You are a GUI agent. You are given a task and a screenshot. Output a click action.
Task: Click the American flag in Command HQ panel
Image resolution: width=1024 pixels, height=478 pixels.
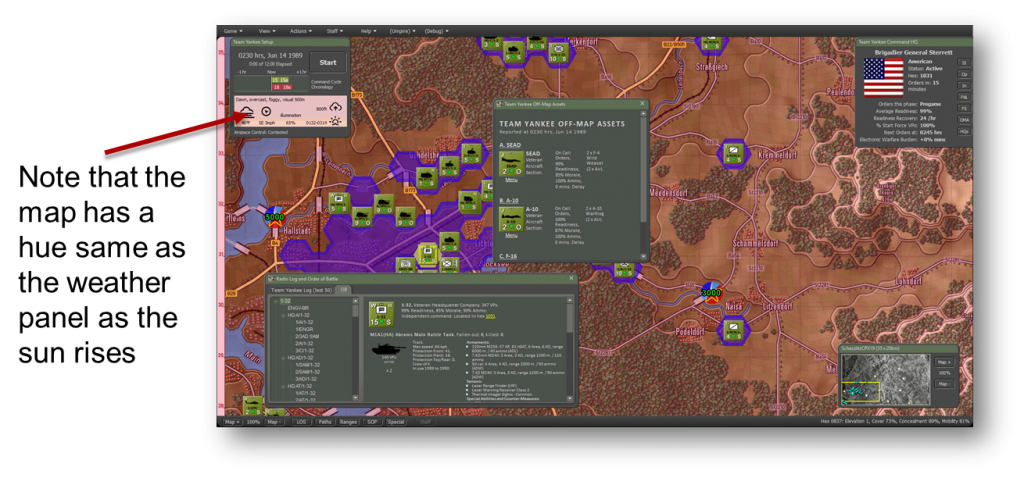(x=884, y=77)
